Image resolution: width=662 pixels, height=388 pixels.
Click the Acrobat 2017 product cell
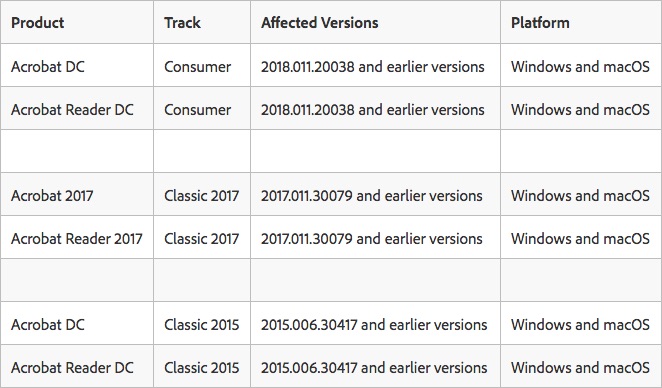point(52,196)
